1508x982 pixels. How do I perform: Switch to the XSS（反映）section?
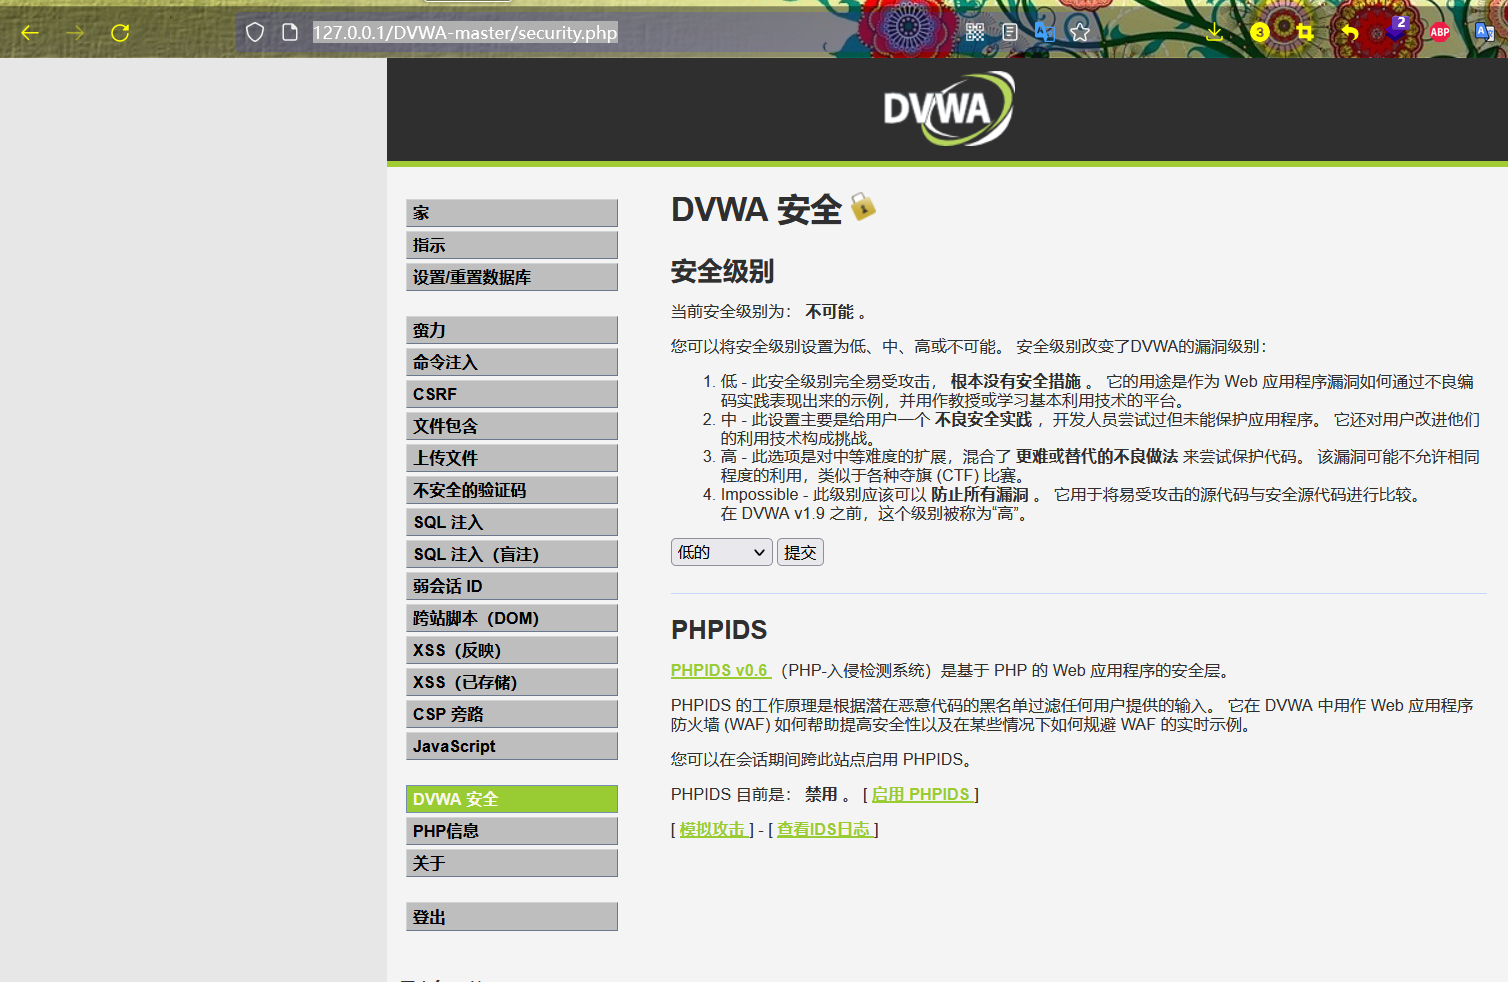coord(511,649)
